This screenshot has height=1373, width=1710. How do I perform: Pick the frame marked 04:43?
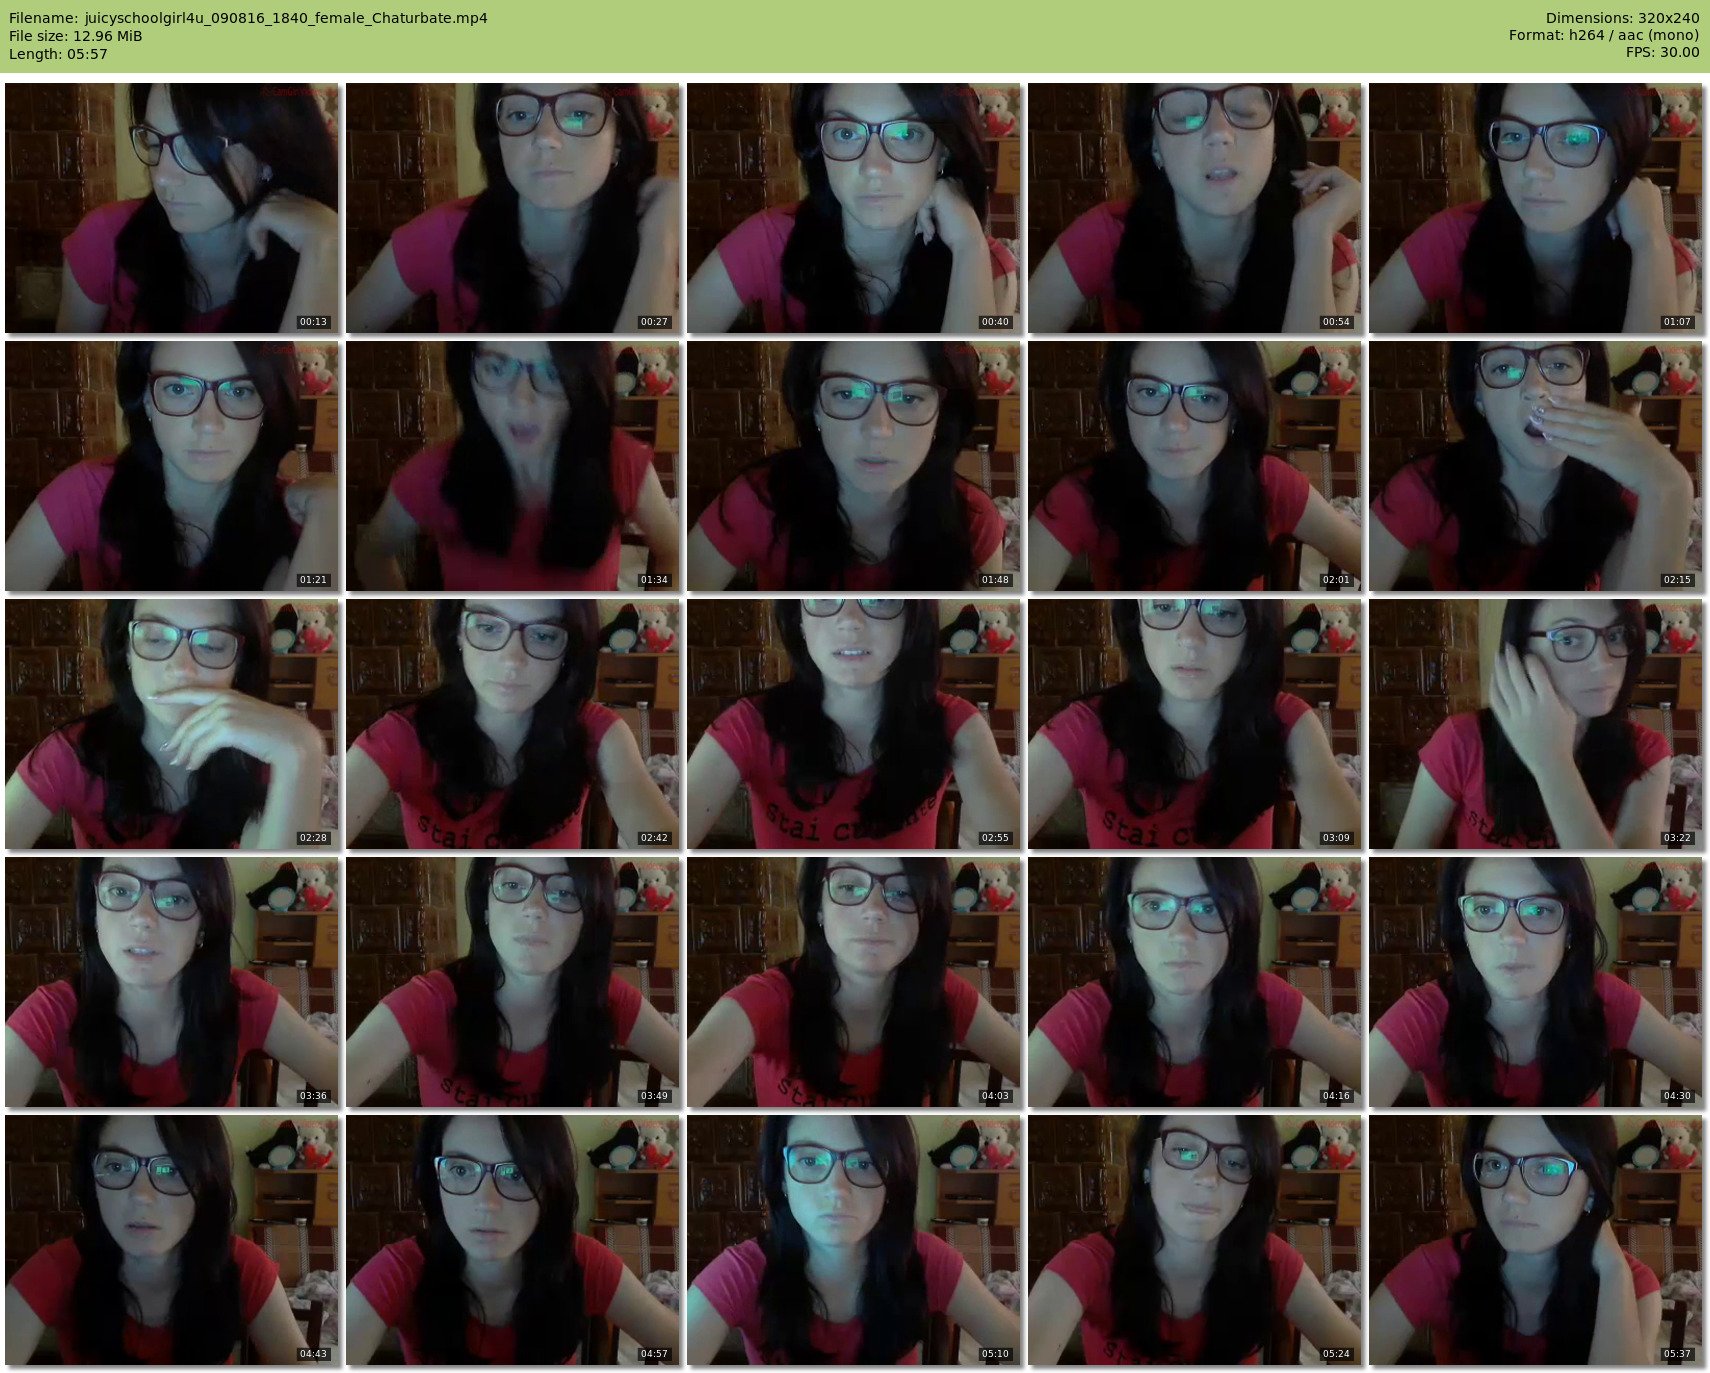point(172,1240)
